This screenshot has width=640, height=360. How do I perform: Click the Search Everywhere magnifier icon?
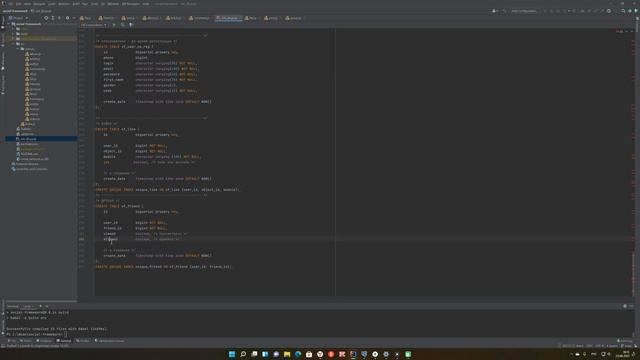coord(623,11)
